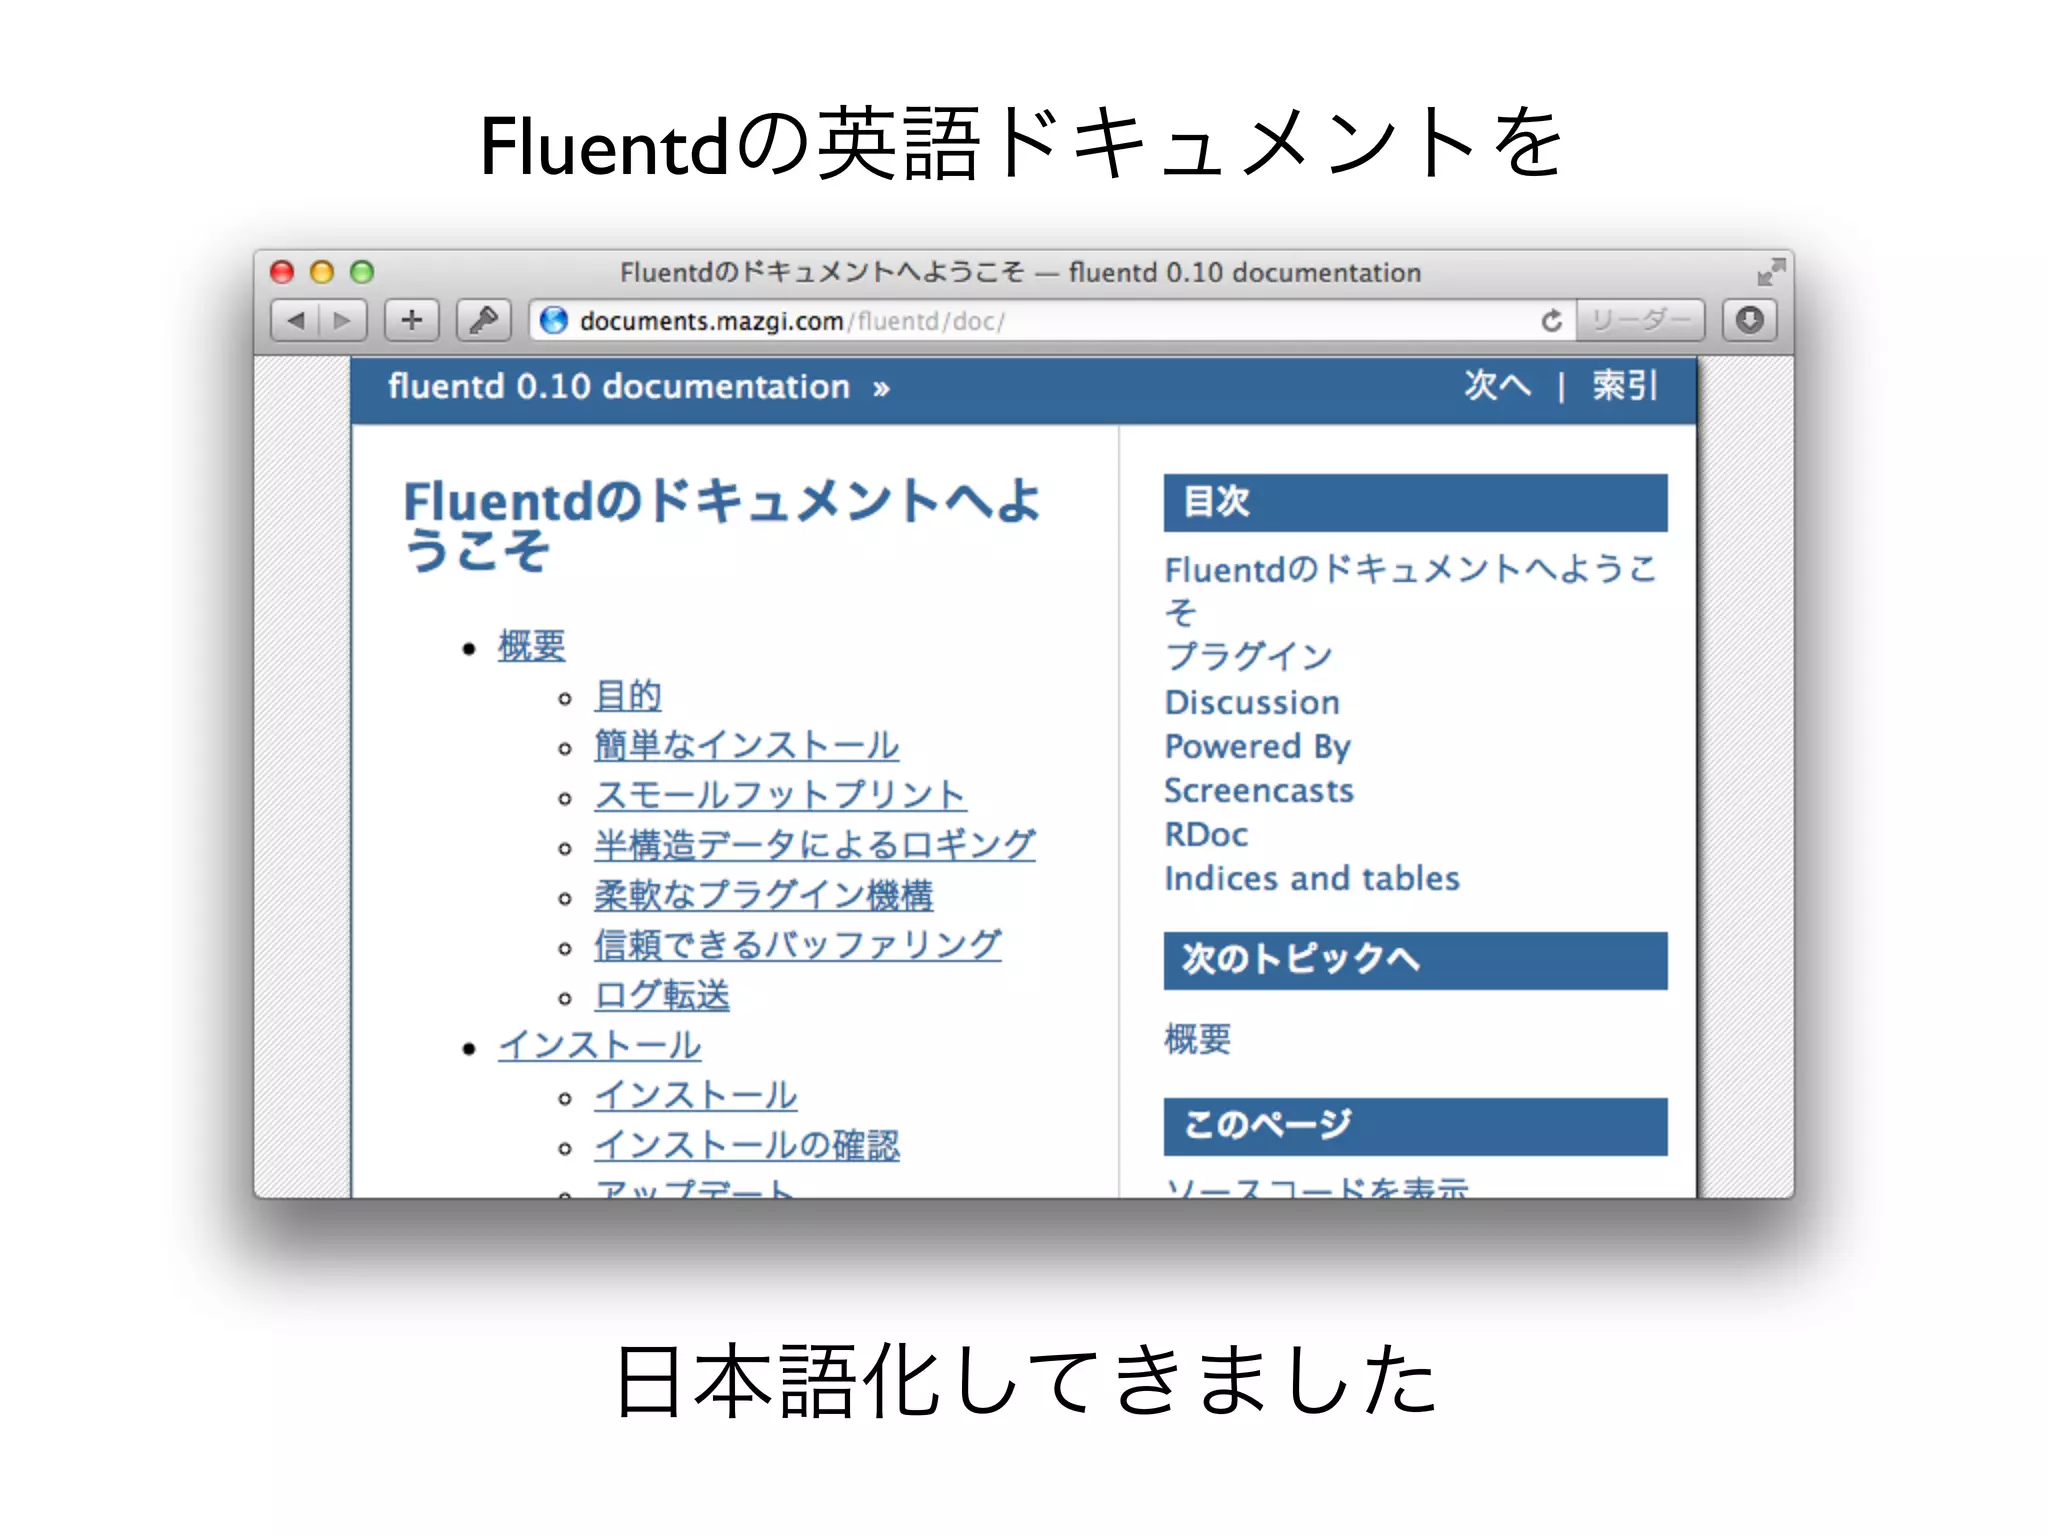Open the Discussion sidebar link
The height and width of the screenshot is (1536, 2048).
pos(1252,702)
